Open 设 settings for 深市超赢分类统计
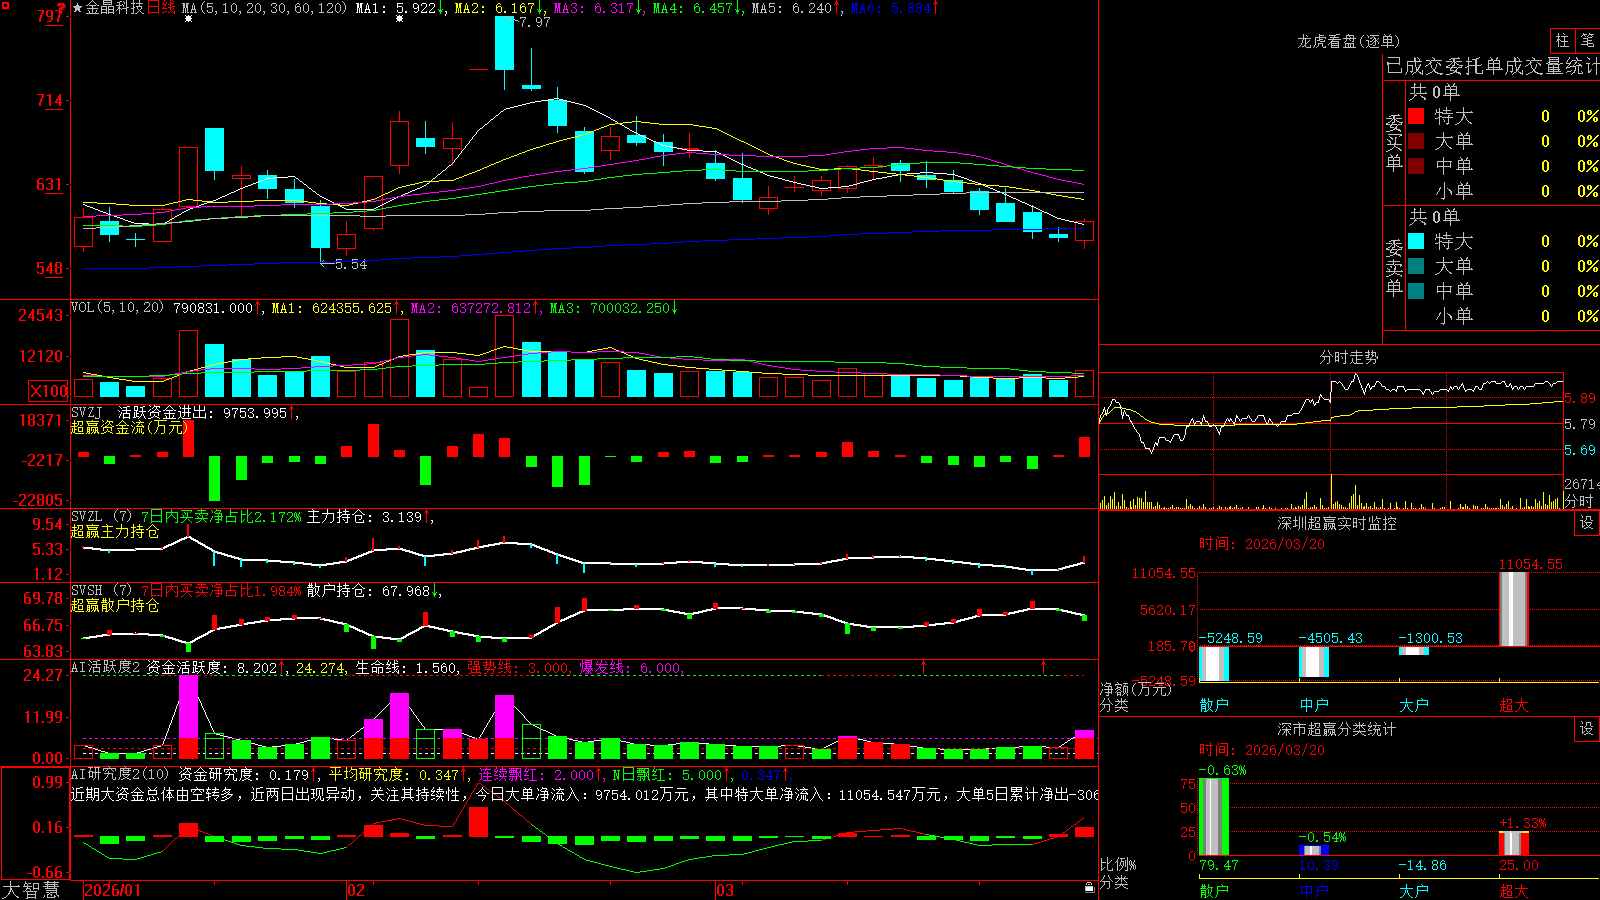 [x=1587, y=729]
